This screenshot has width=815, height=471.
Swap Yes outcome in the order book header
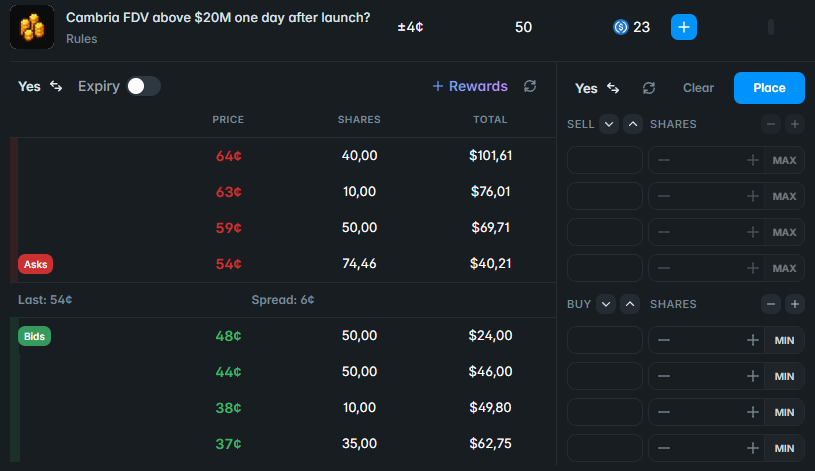[x=56, y=86]
